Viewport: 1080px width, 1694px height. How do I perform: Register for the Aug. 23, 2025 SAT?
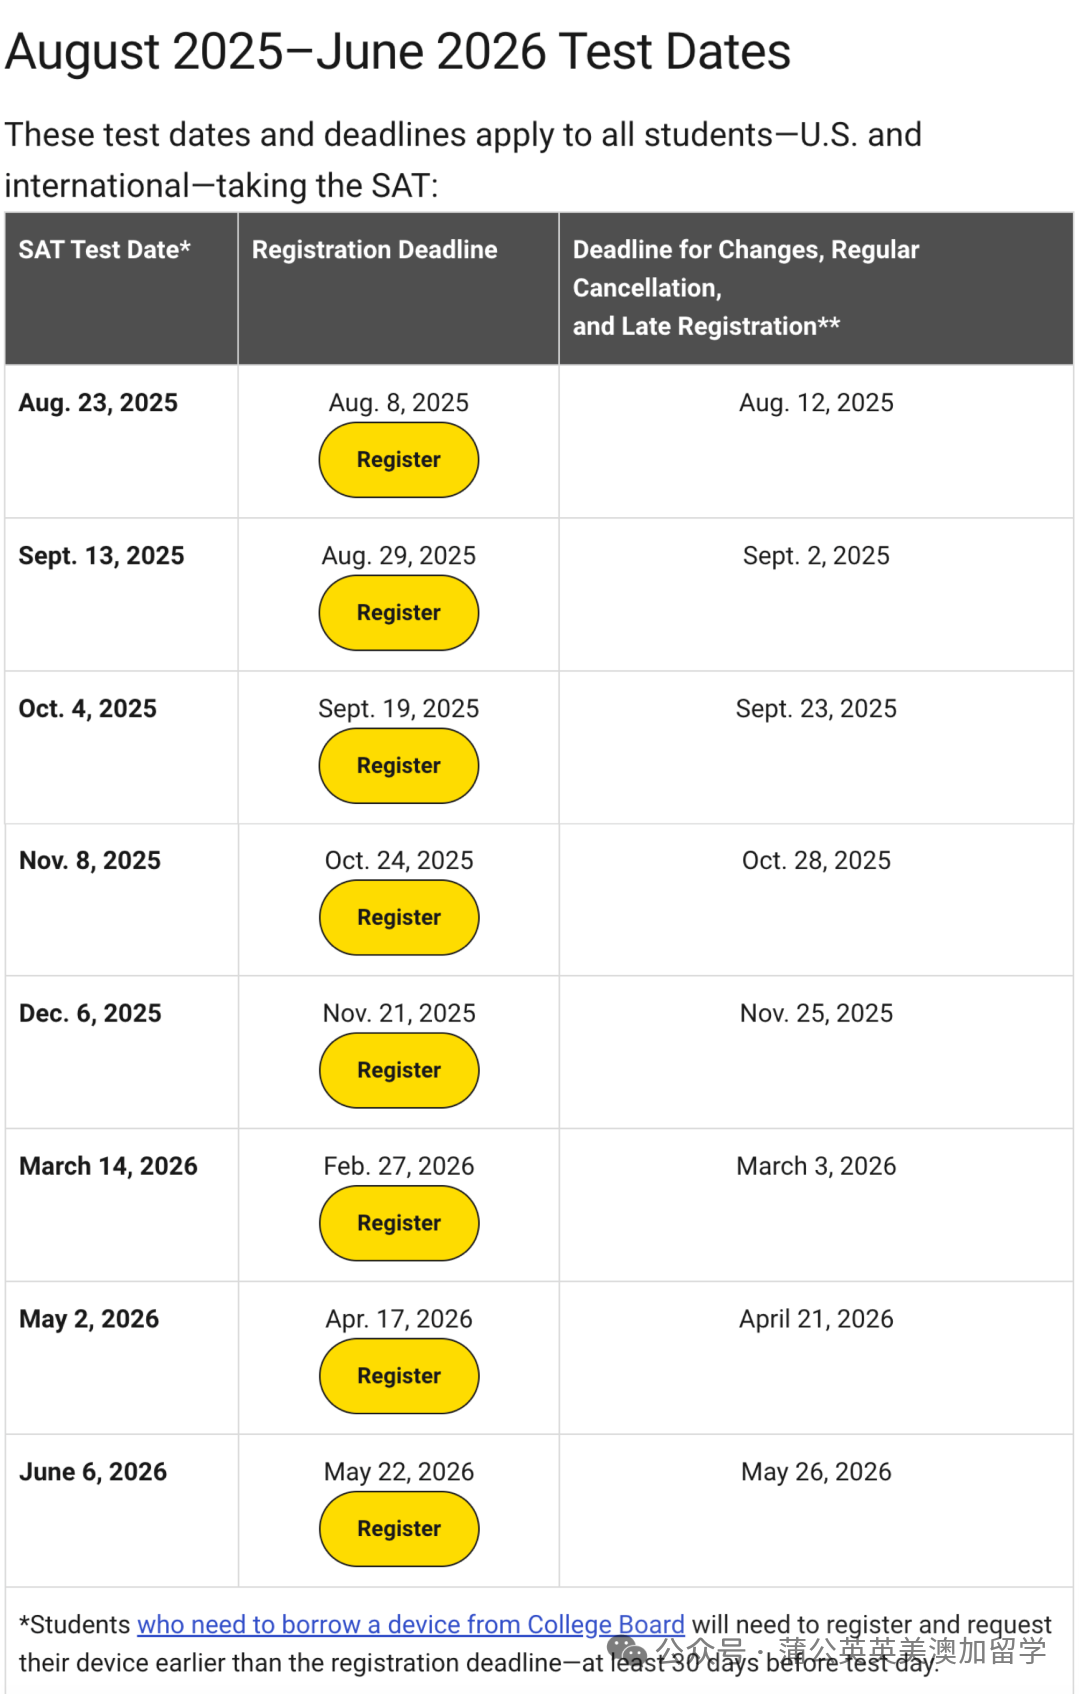(398, 460)
